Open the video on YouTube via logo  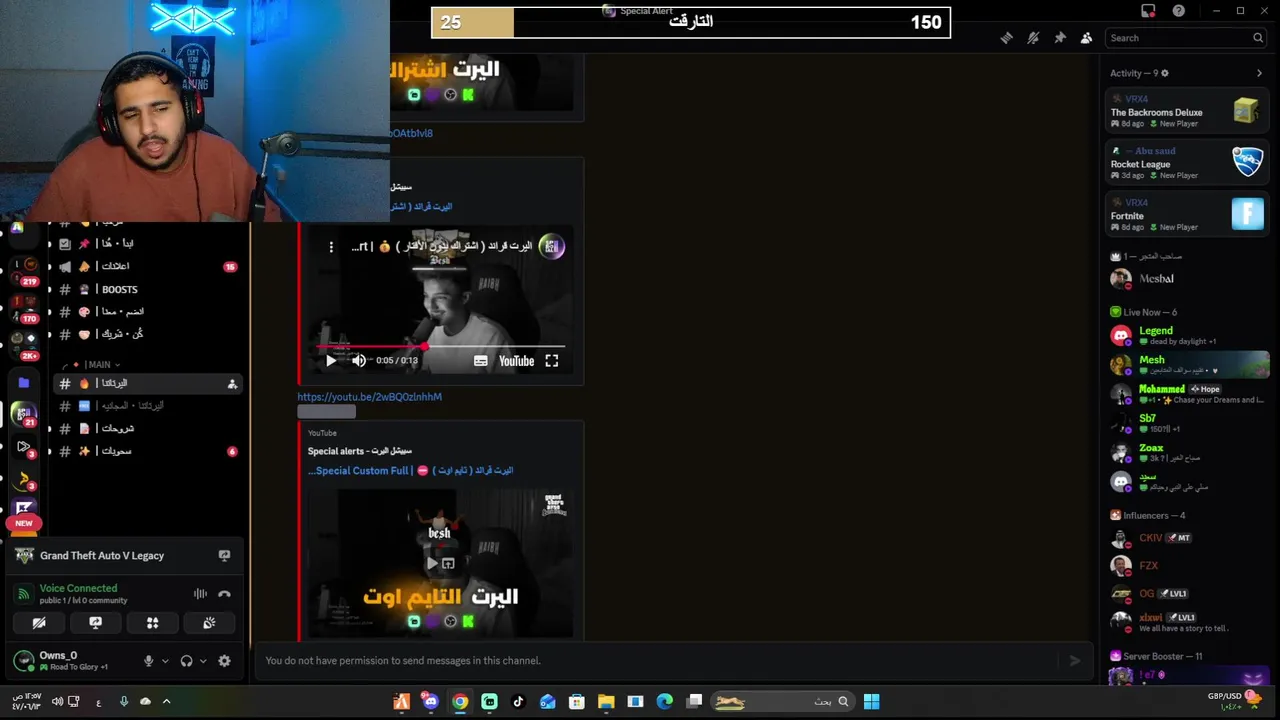point(516,361)
